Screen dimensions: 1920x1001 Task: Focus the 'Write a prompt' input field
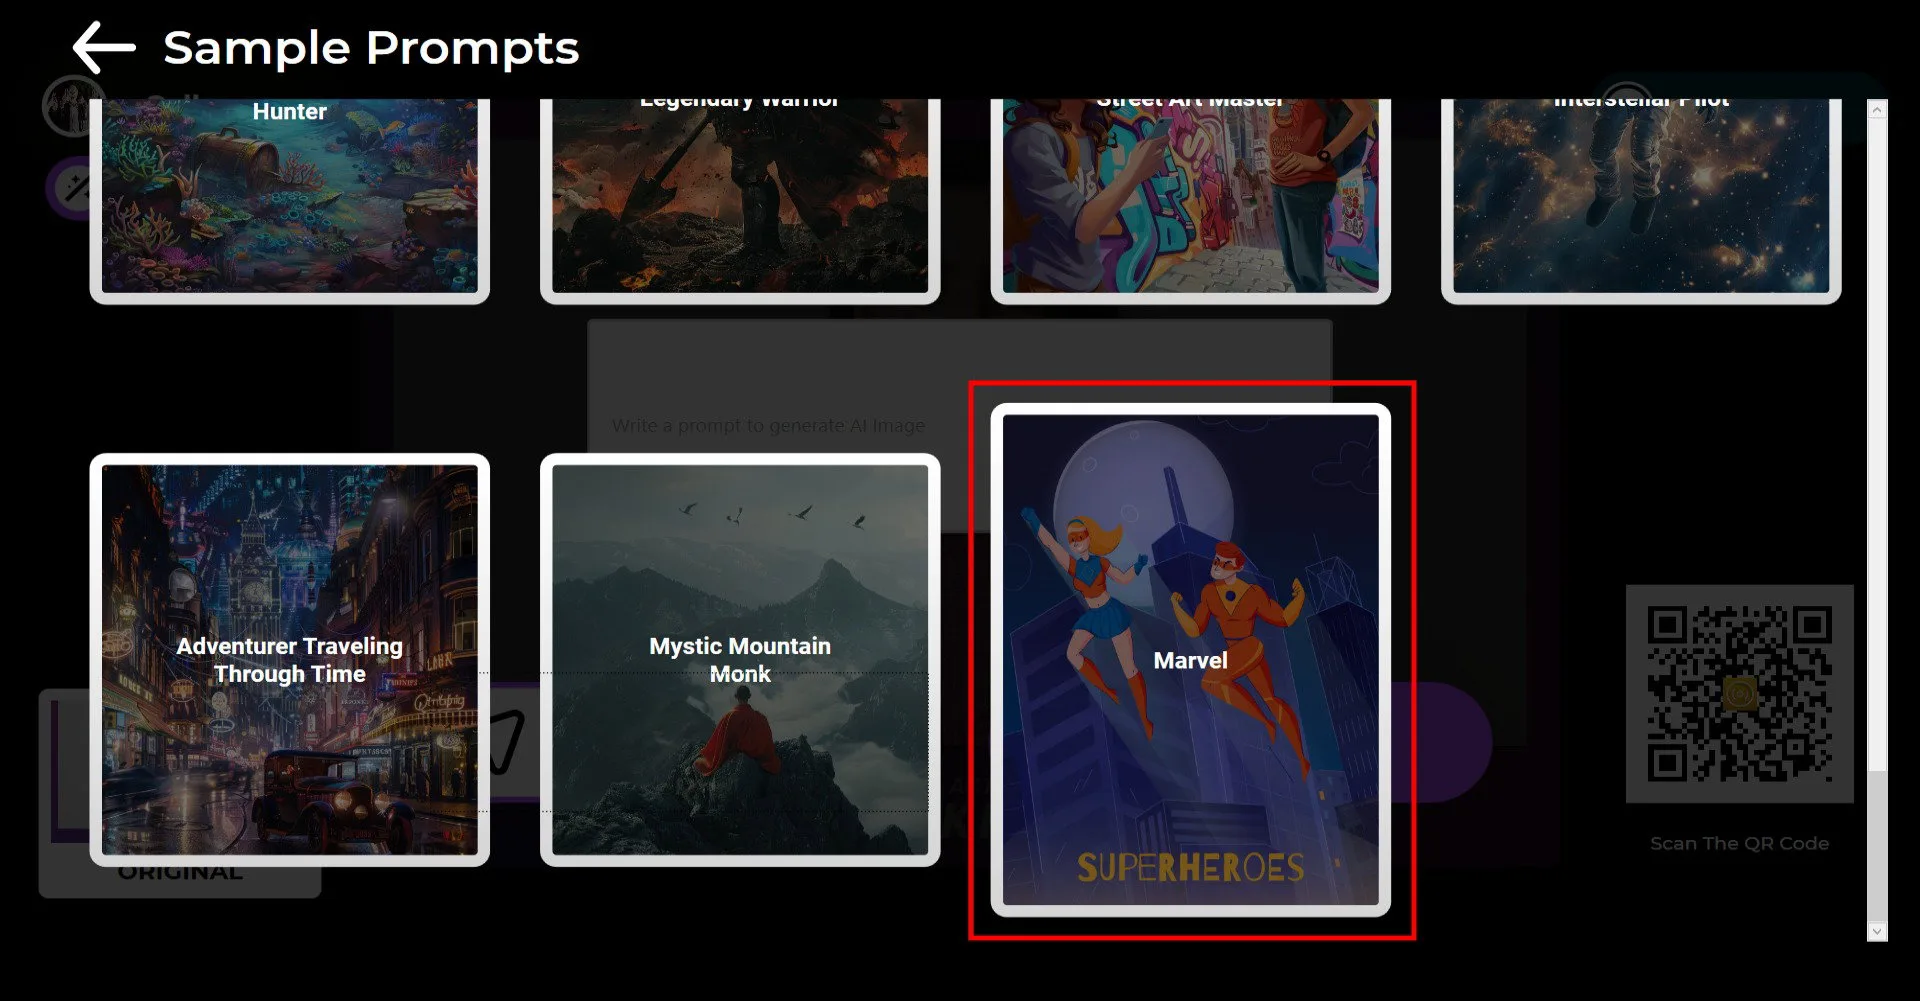pyautogui.click(x=960, y=426)
